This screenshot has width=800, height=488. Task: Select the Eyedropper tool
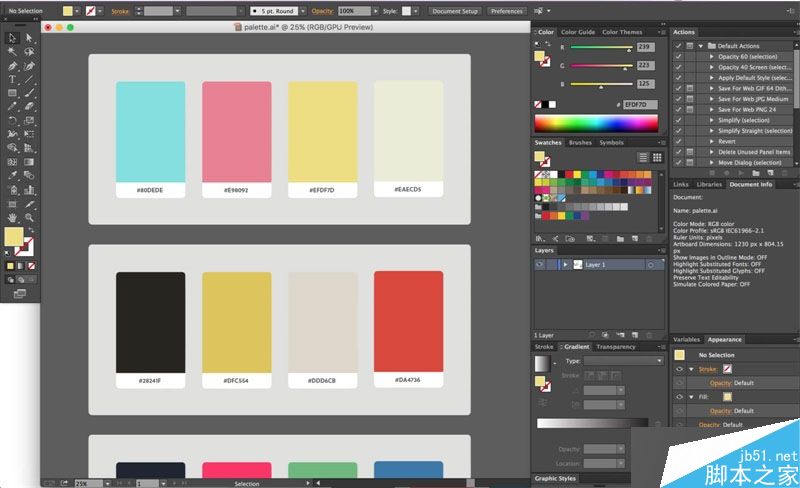[x=12, y=175]
